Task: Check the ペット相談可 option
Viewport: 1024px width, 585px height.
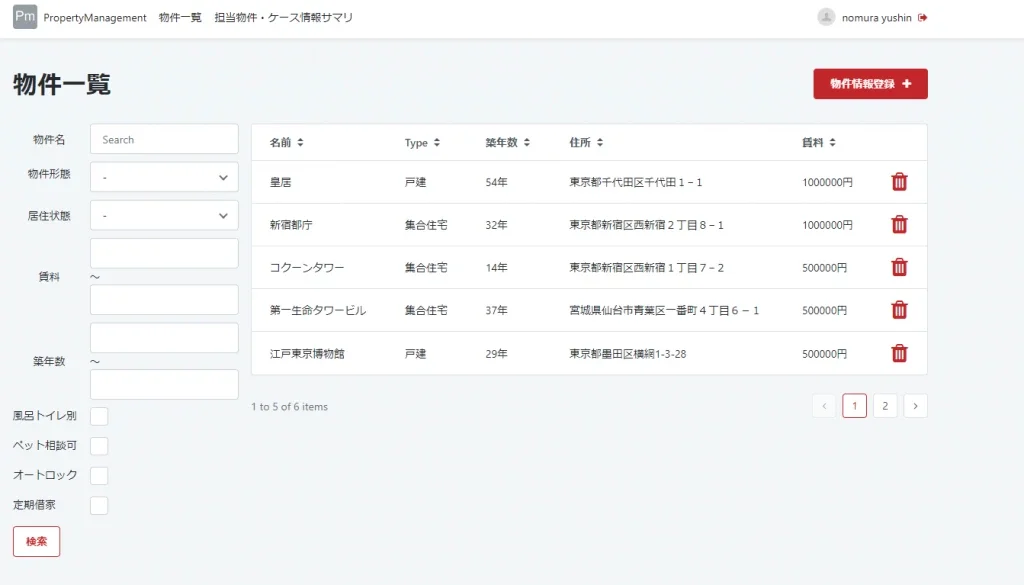Action: [99, 446]
